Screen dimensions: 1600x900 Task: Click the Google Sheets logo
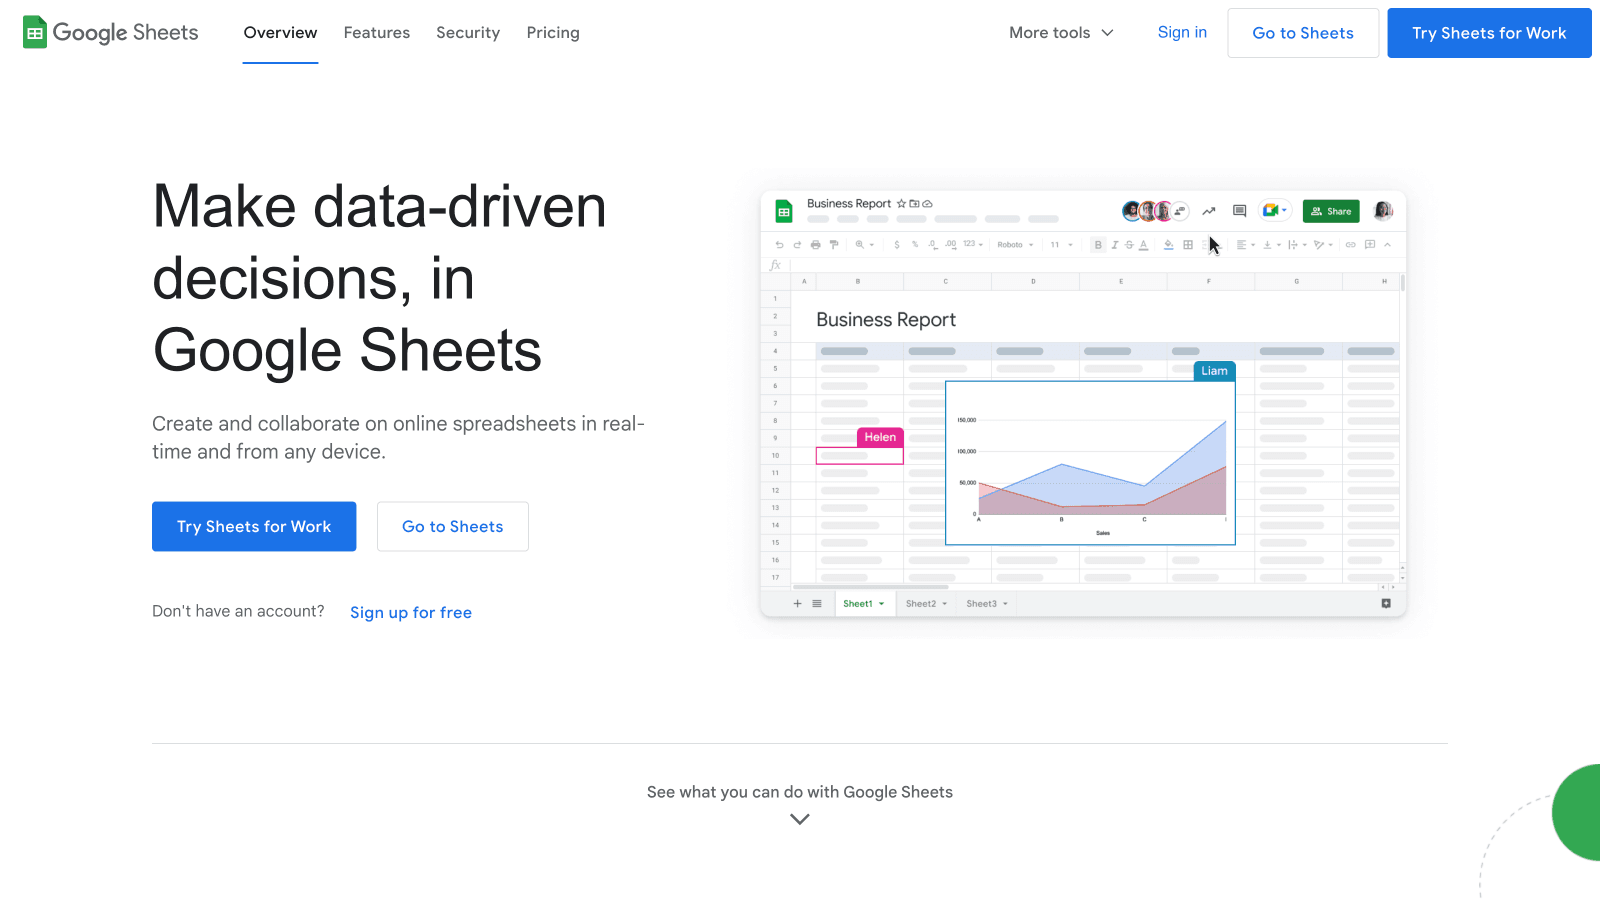click(x=111, y=33)
